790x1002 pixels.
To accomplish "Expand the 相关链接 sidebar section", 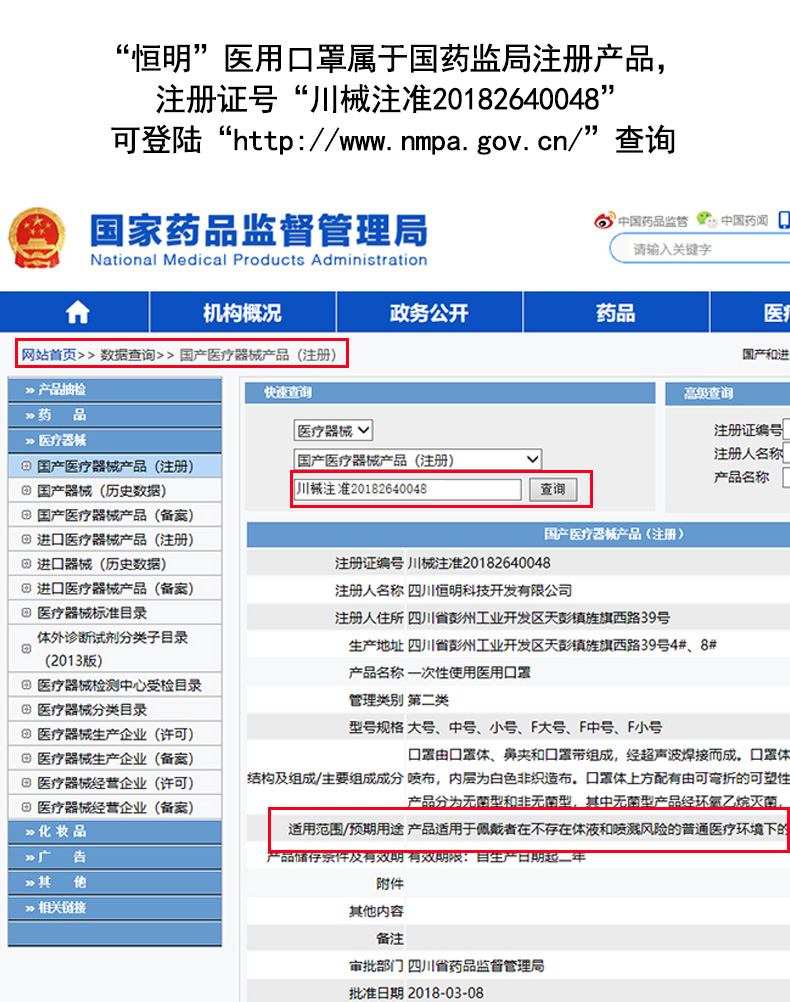I will pyautogui.click(x=115, y=908).
